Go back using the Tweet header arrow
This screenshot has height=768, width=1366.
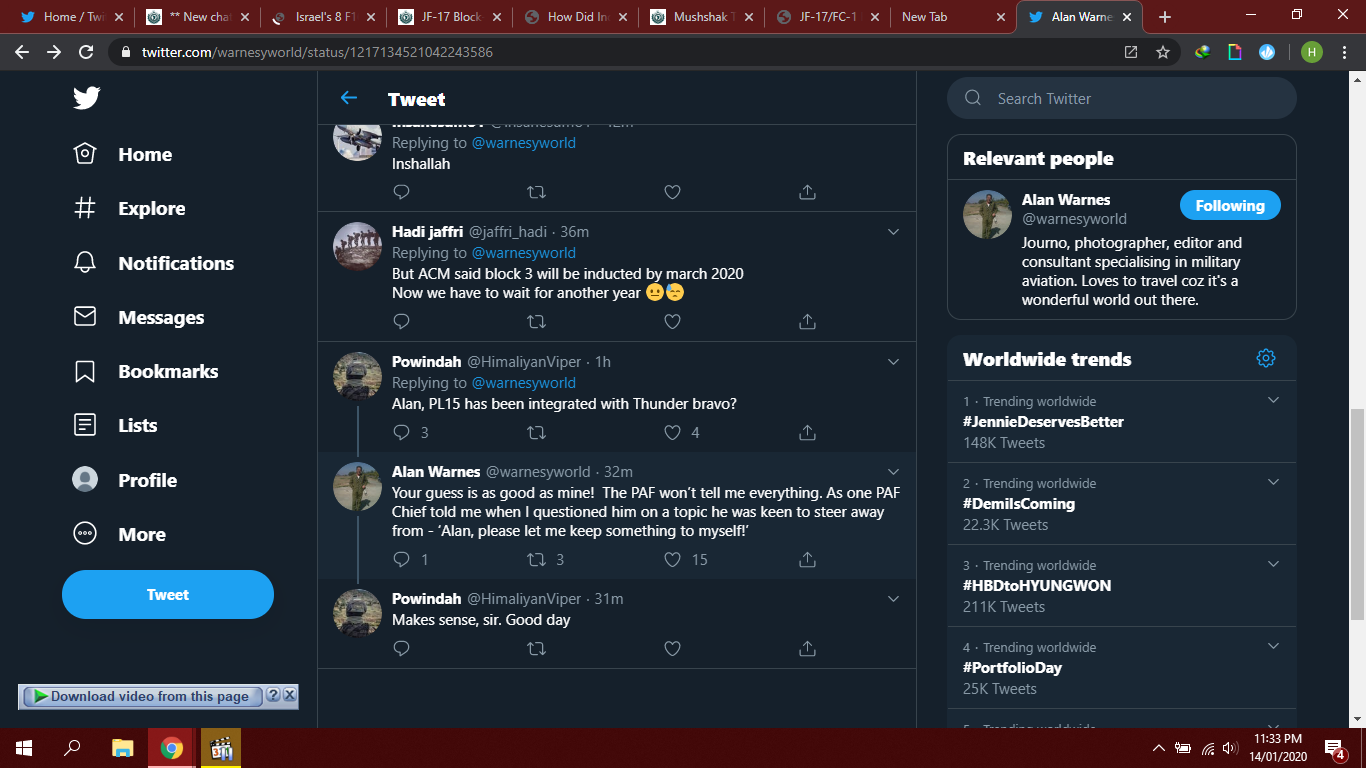[x=348, y=98]
